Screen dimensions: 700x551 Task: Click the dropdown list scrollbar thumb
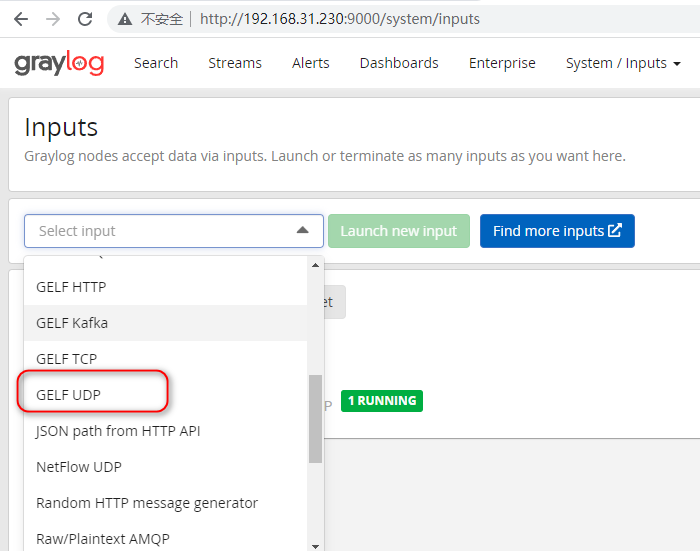(x=316, y=419)
